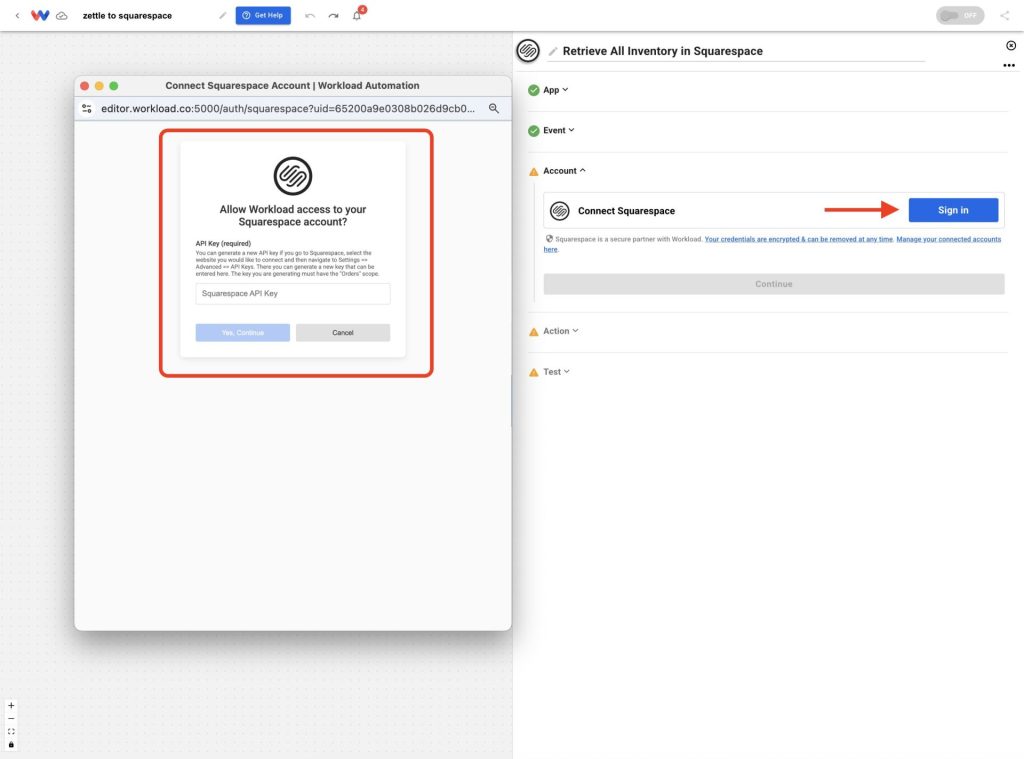Close the popup with red button
The width and height of the screenshot is (1024, 759).
click(x=84, y=86)
